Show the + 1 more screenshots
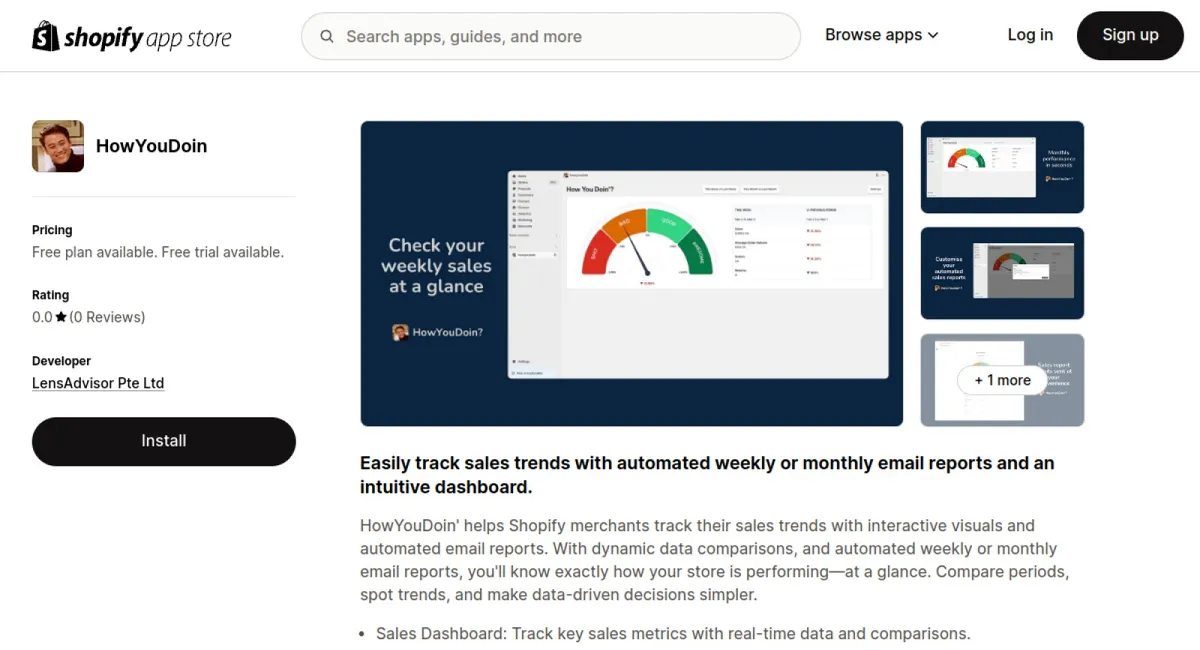1200x650 pixels. [1002, 380]
